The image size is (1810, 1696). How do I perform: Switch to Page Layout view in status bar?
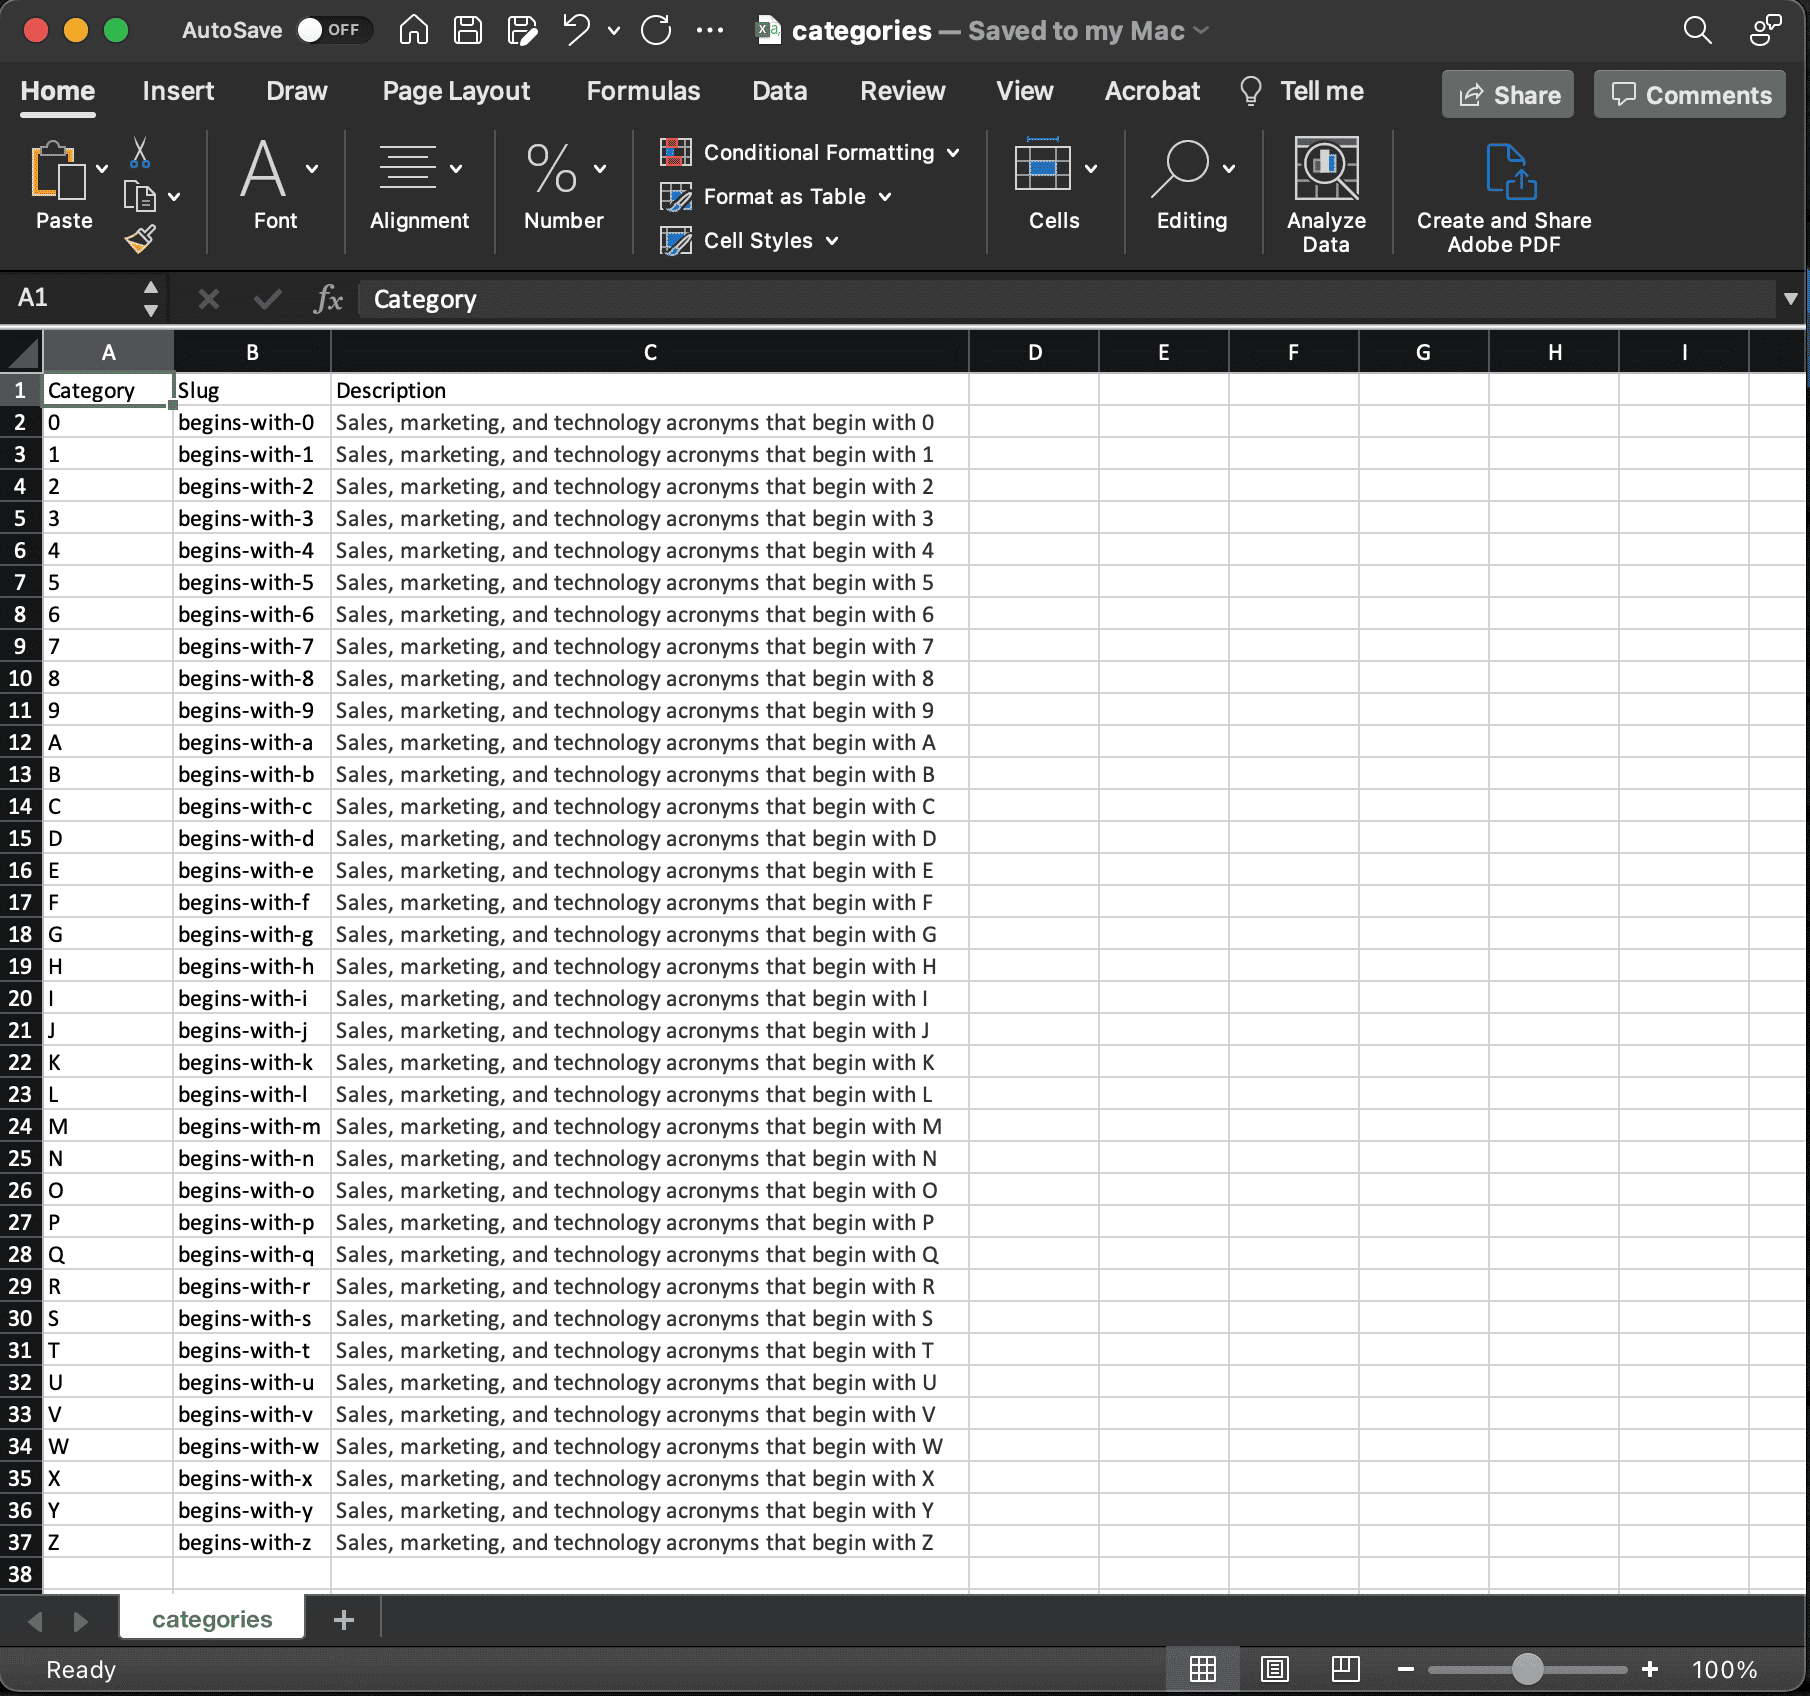[1274, 1669]
